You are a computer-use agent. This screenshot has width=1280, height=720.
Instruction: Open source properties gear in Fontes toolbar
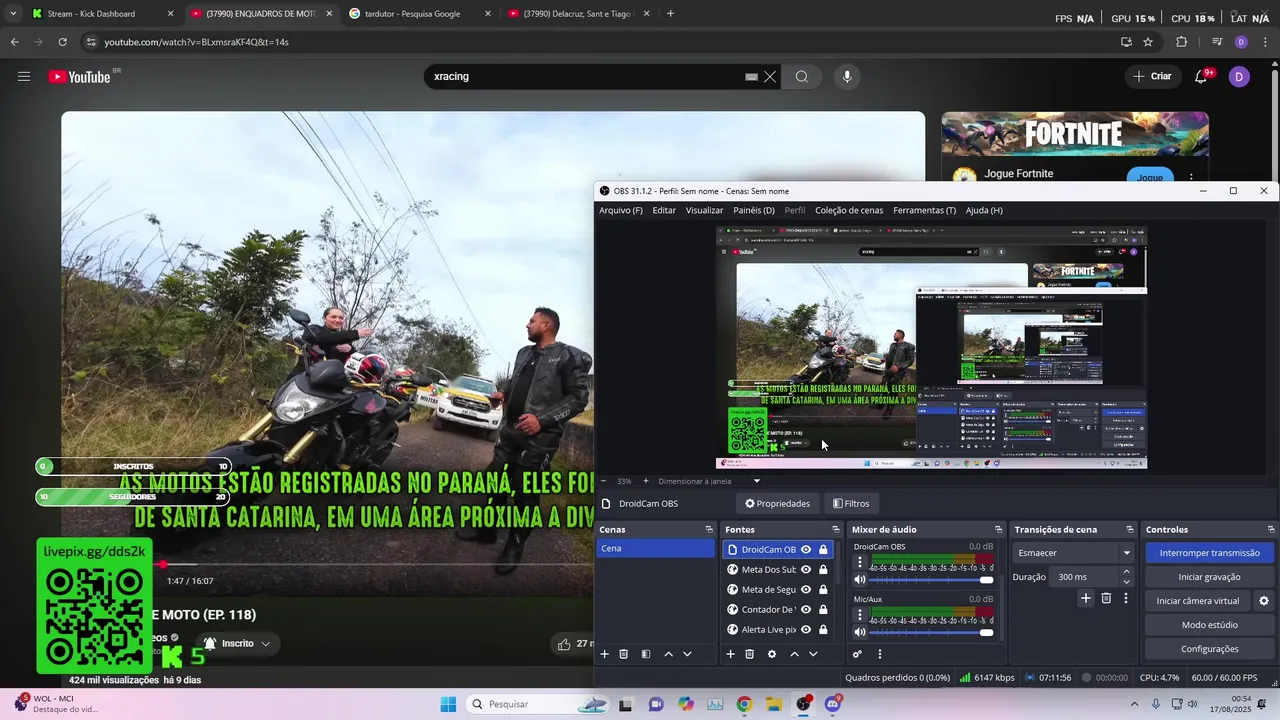[x=772, y=654]
